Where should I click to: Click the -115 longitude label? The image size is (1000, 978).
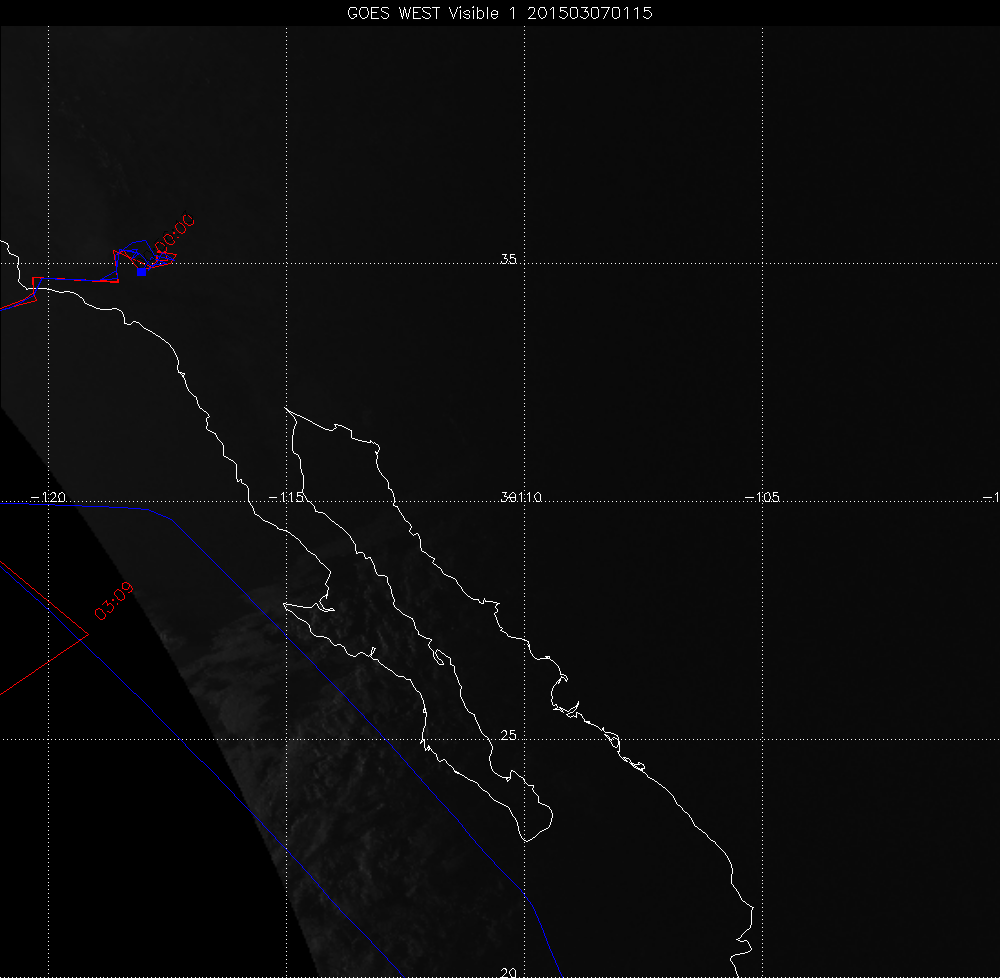coord(287,497)
